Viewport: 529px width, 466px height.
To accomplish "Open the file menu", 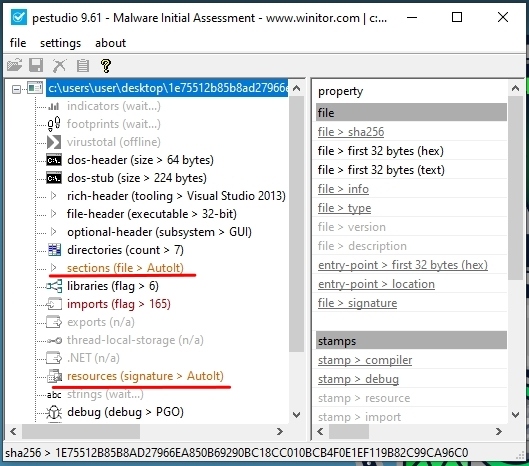I will click(x=18, y=43).
